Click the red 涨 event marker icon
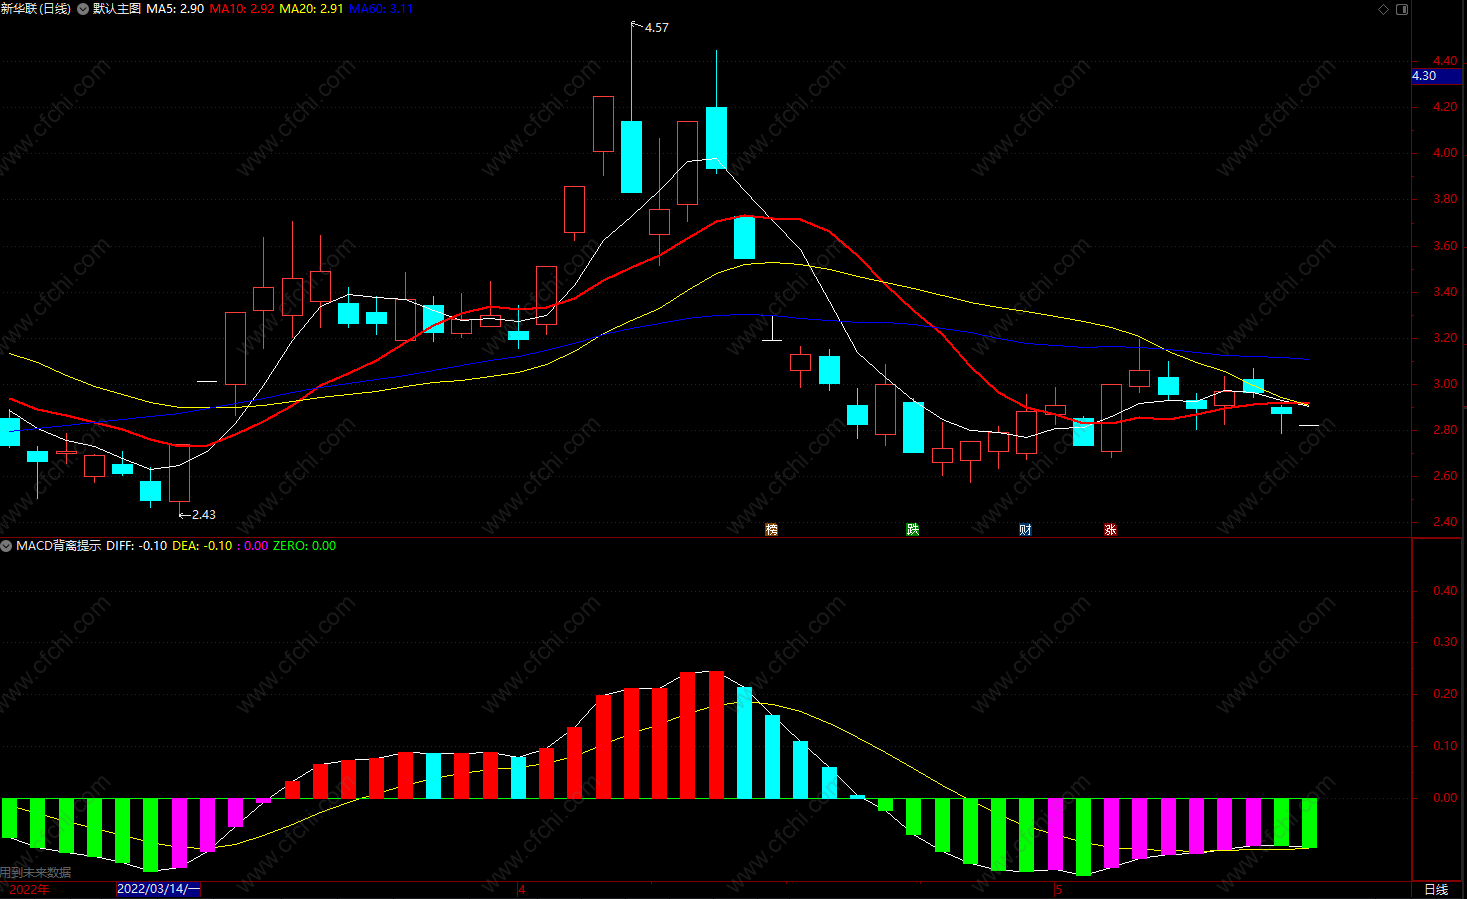1467x899 pixels. (x=1110, y=530)
